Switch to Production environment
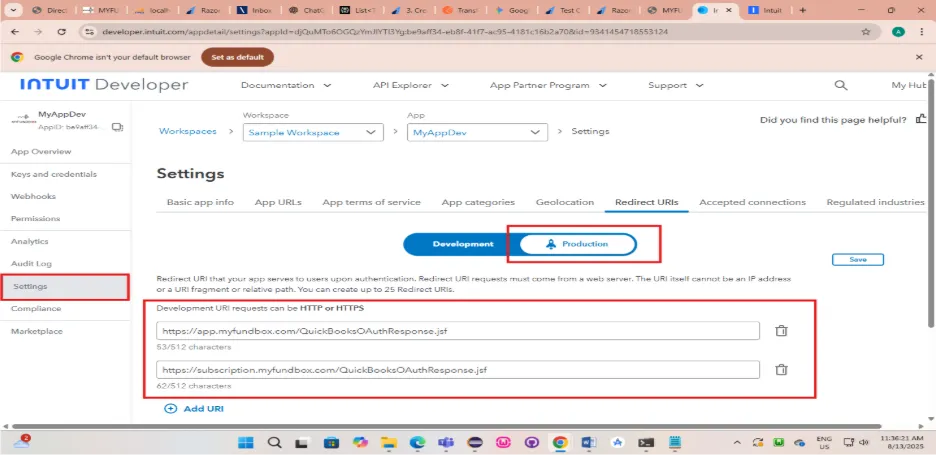The width and height of the screenshot is (936, 456). 577,244
